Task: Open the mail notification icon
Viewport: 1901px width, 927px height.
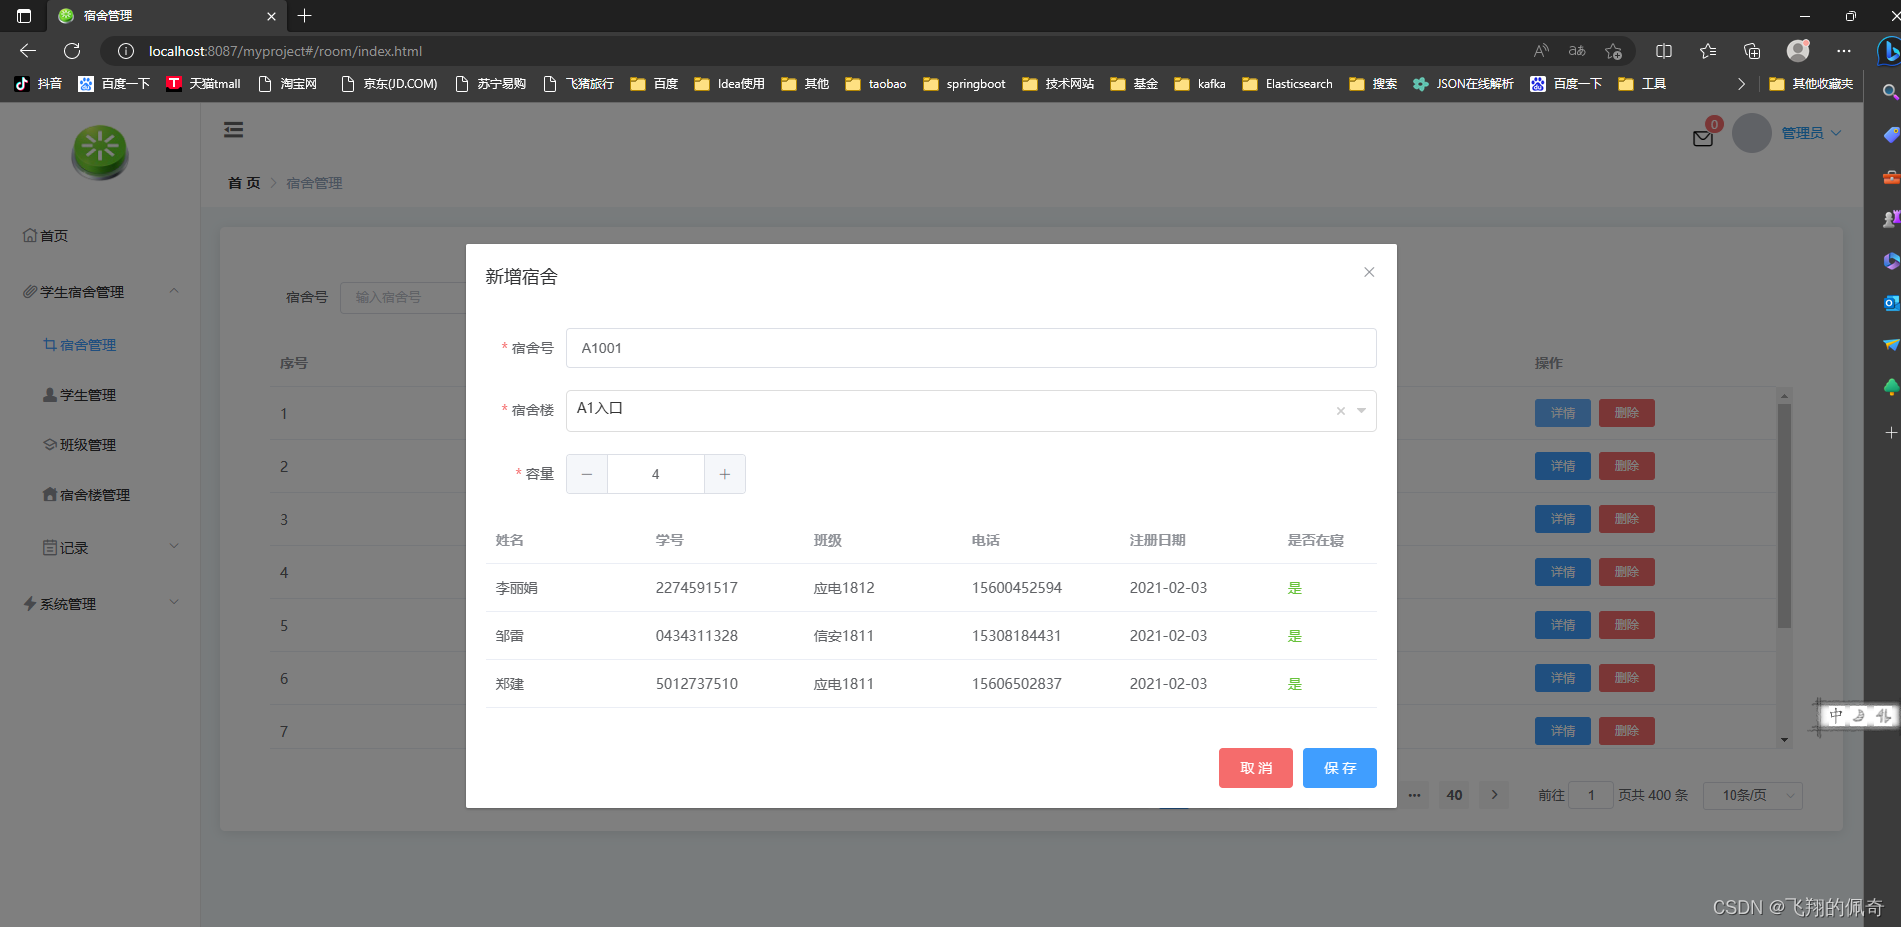Action: (x=1703, y=138)
